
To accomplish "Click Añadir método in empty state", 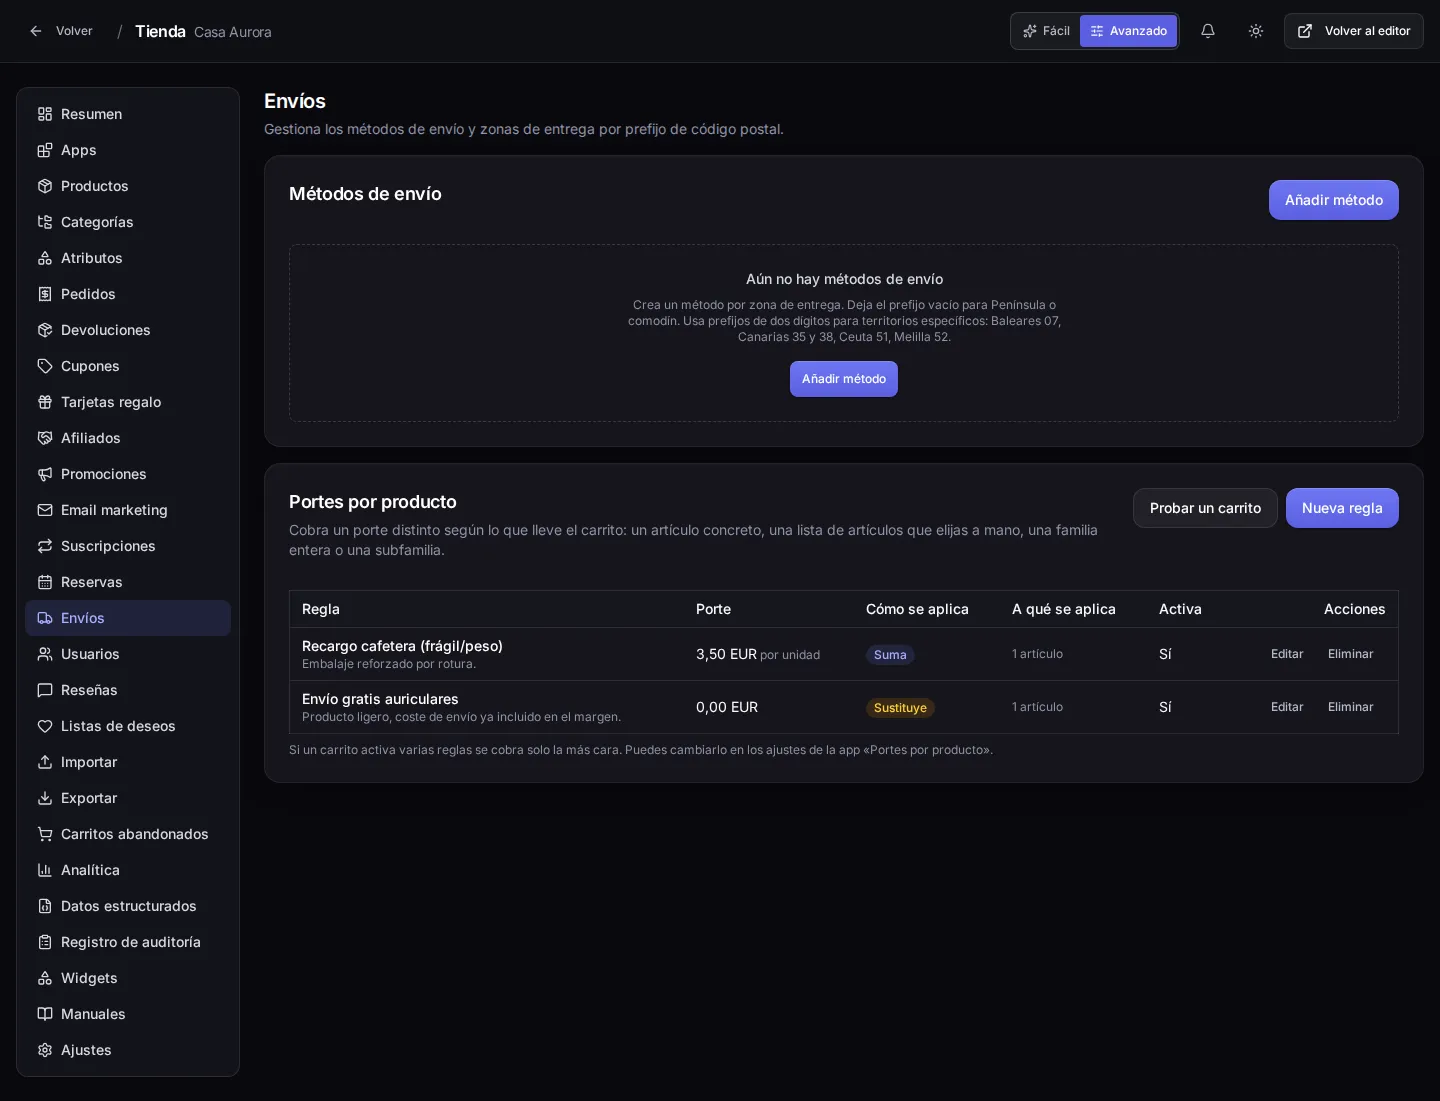I will click(x=844, y=379).
